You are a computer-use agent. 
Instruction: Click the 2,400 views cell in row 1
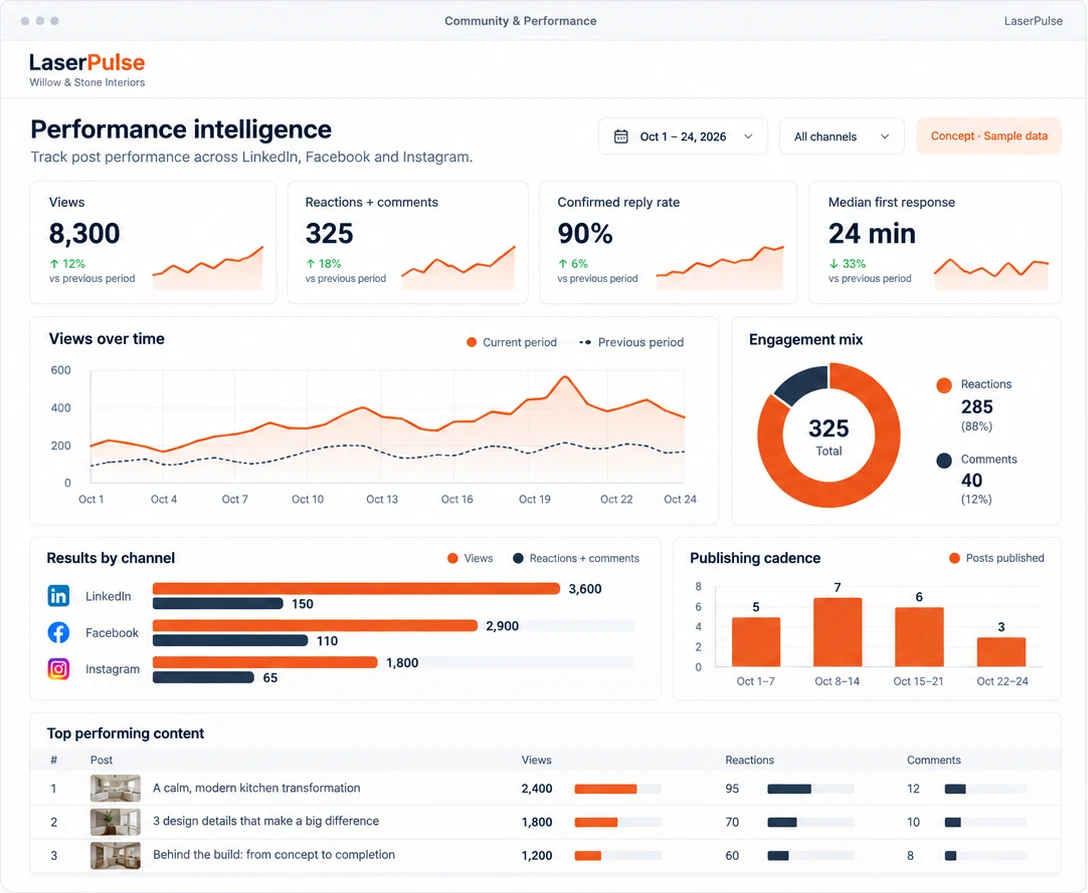coord(536,788)
